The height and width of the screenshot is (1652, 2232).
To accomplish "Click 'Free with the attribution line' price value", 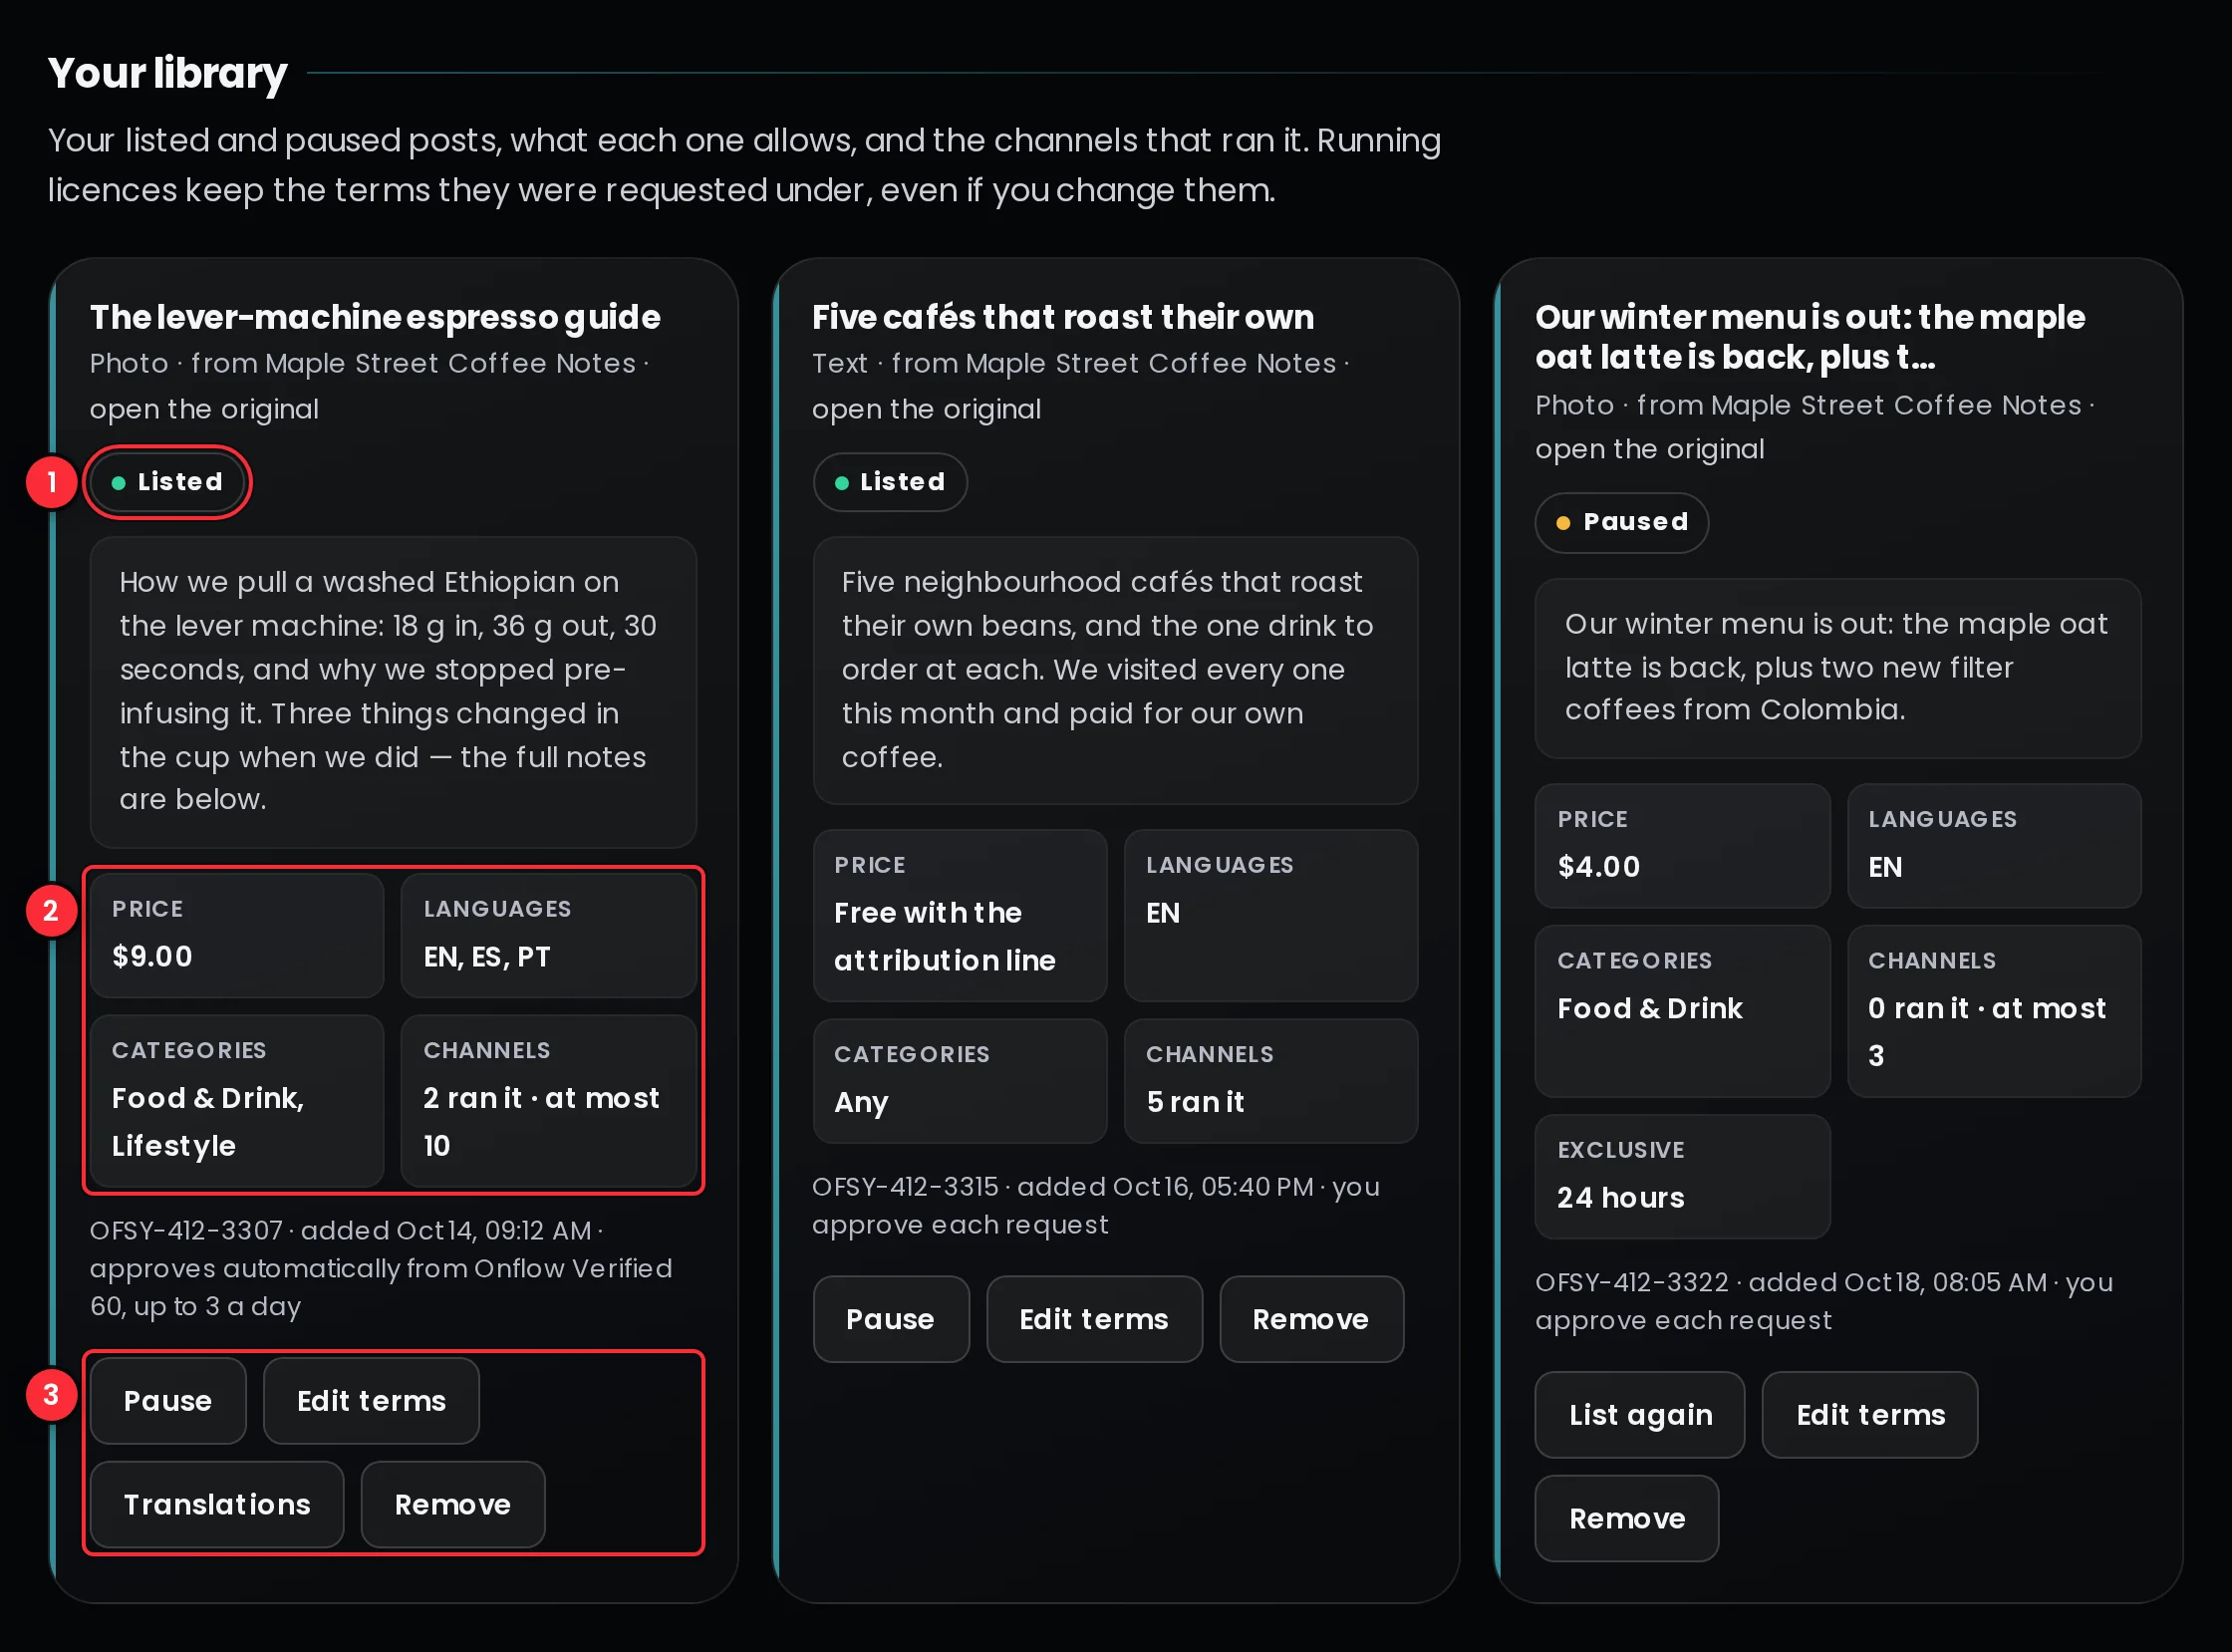I will tap(945, 936).
